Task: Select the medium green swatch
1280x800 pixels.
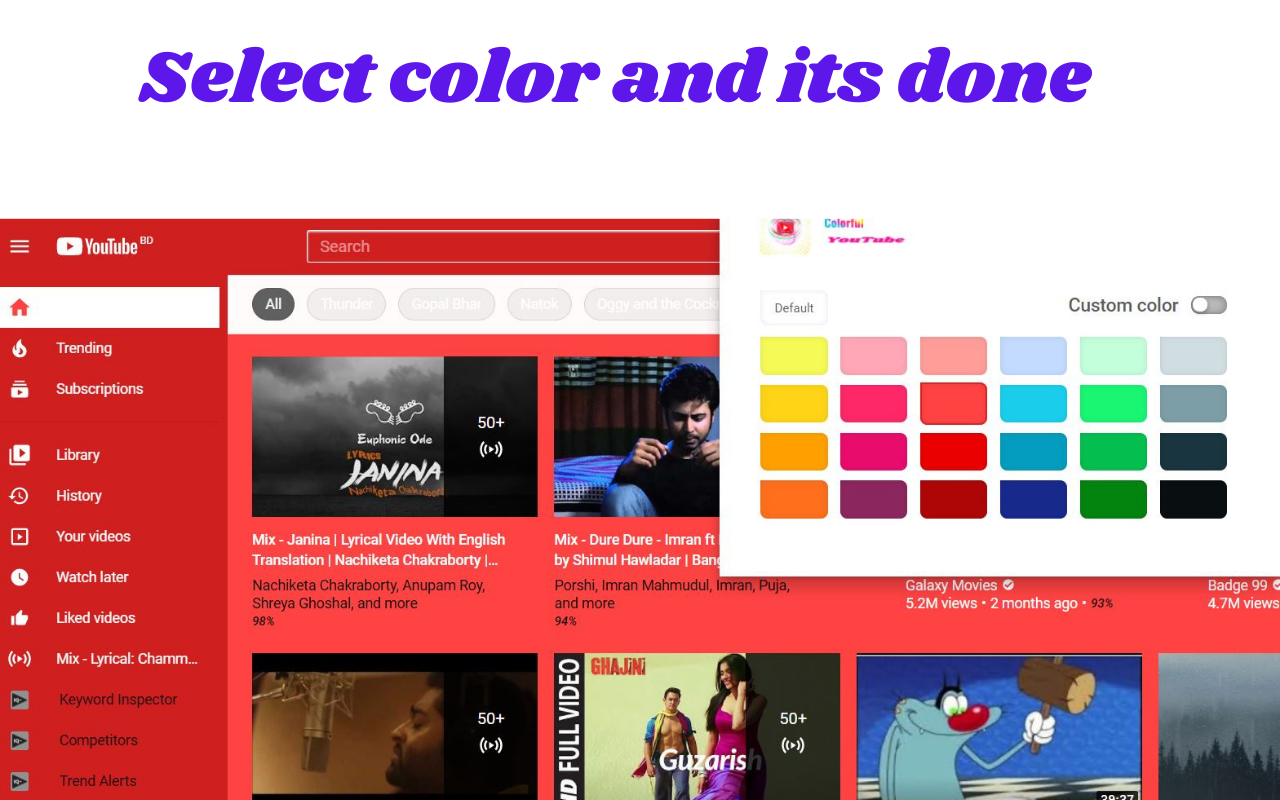Action: (x=1114, y=452)
